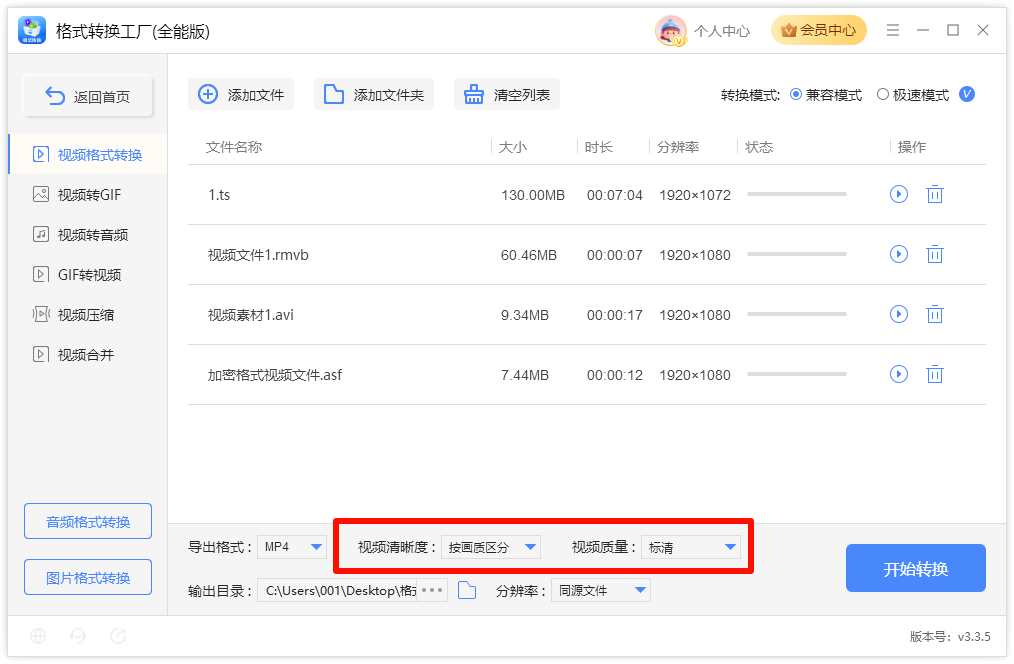Select 视频文件1.rmvb file name
1014x664 pixels.
pos(258,255)
